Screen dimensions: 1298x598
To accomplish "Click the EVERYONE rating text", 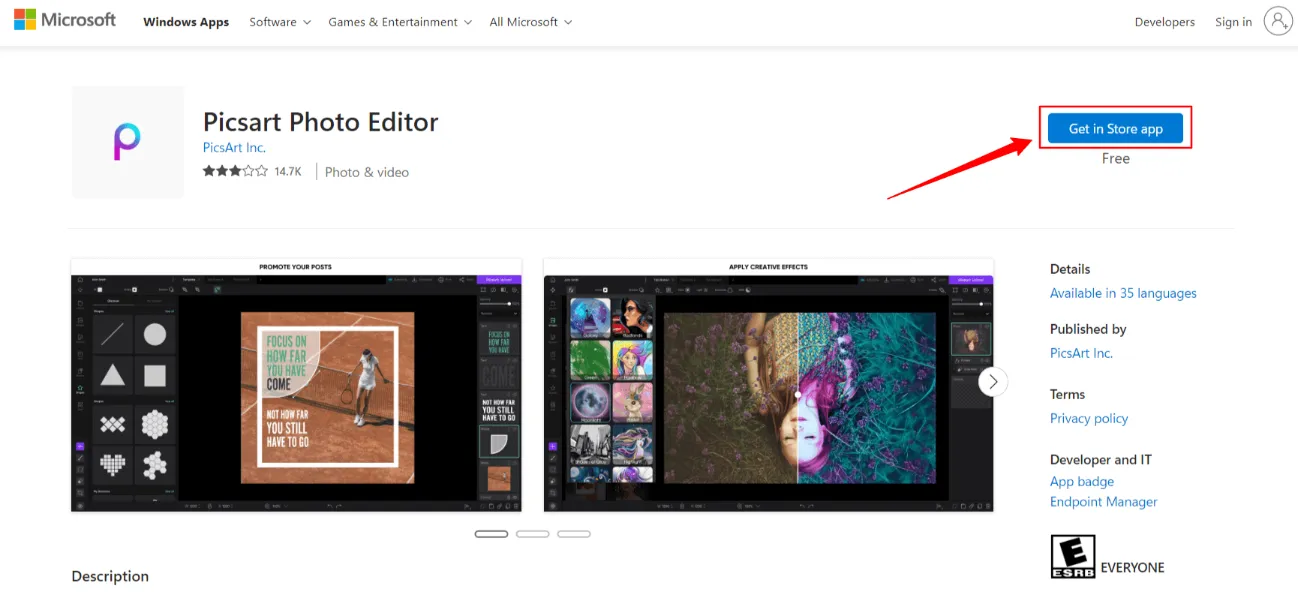I will 1133,567.
